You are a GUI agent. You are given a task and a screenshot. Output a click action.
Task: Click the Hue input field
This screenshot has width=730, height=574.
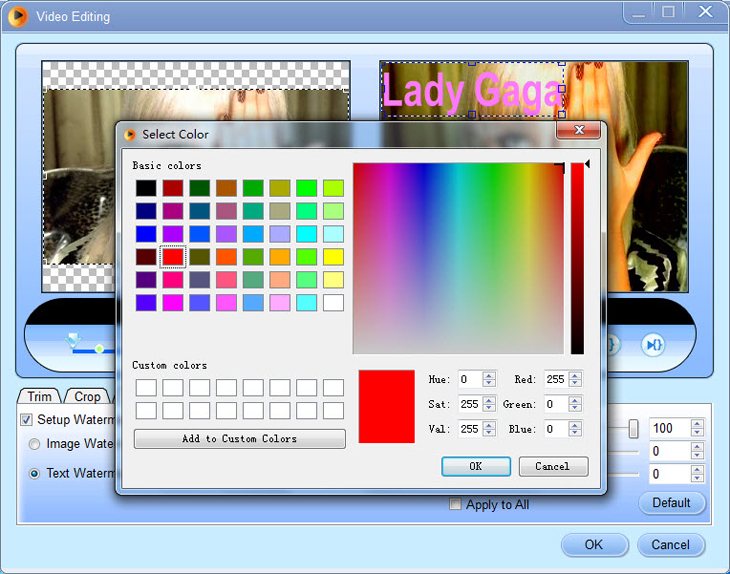471,379
